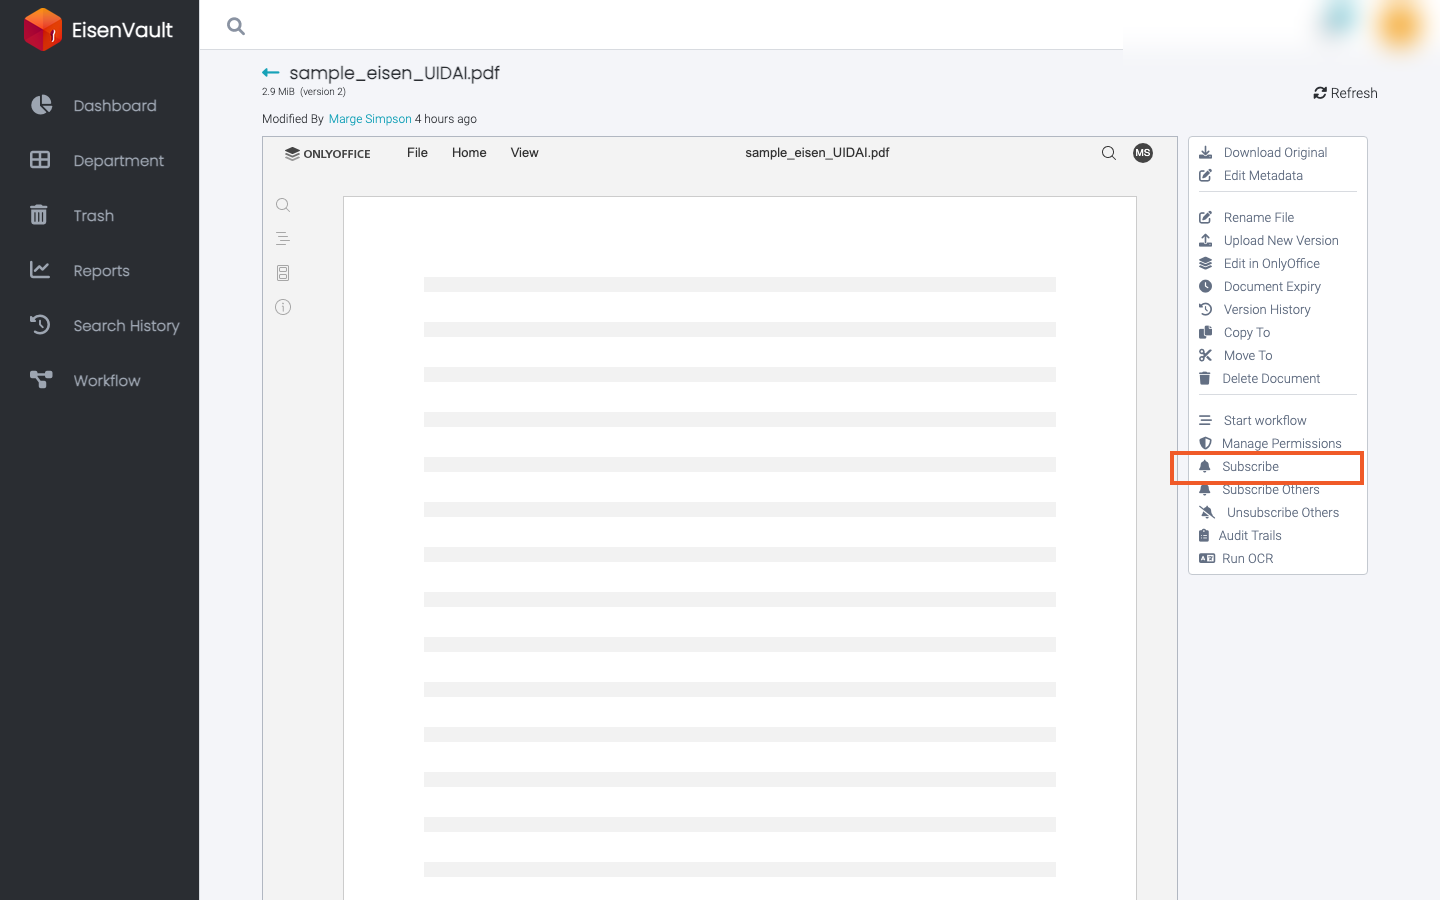The image size is (1440, 900).
Task: Click the Document Expiry clock icon
Action: point(1206,286)
